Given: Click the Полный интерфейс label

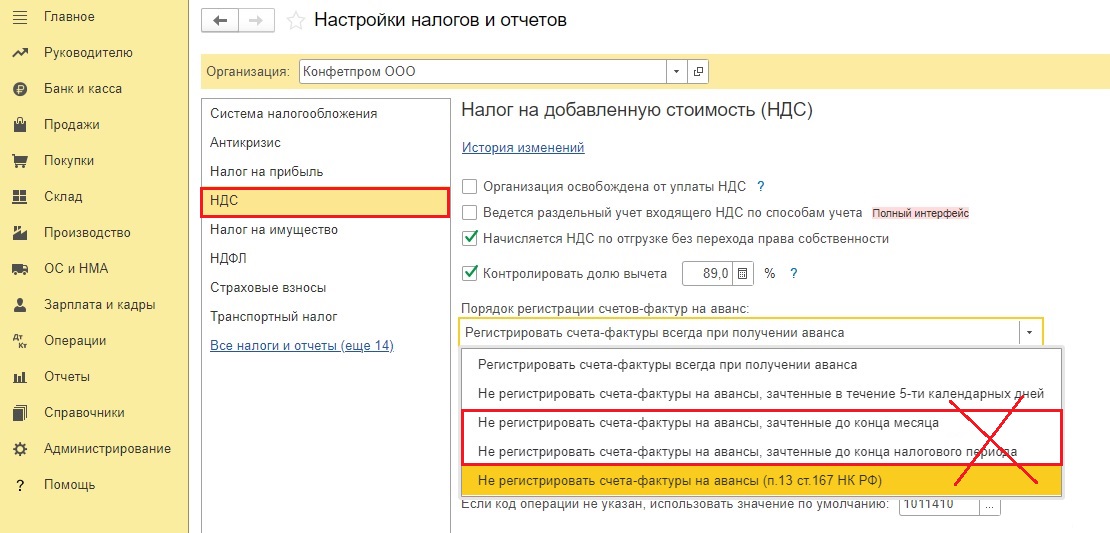Looking at the screenshot, I should (x=920, y=212).
